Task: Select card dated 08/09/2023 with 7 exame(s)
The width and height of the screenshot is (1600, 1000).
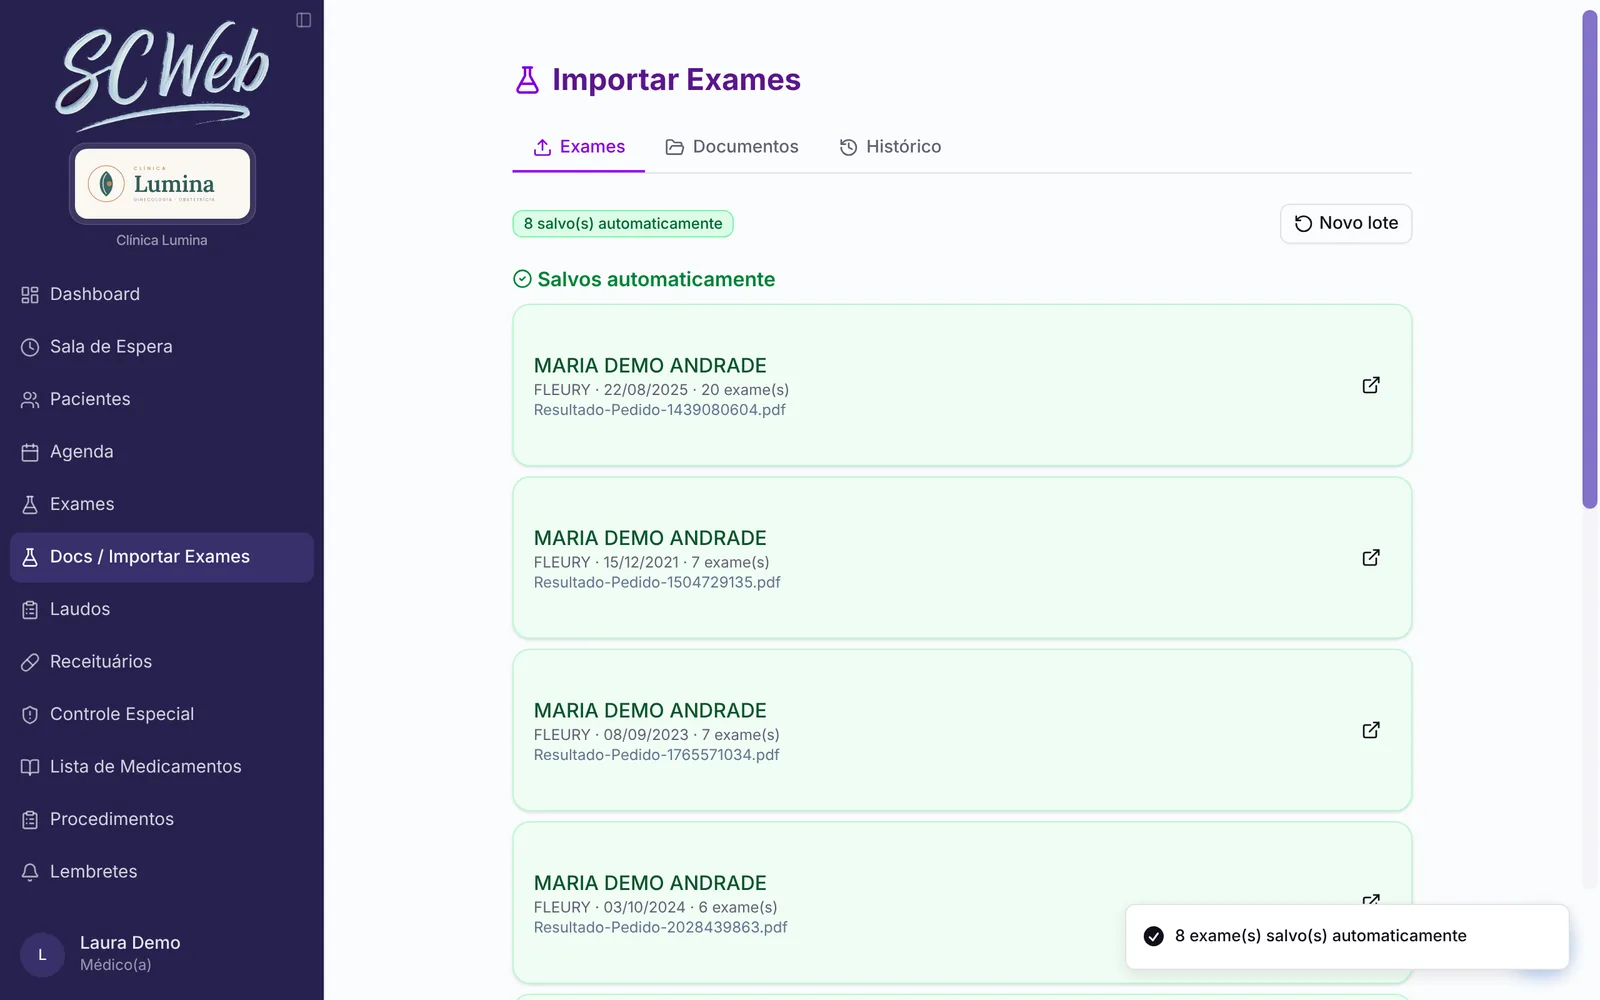Action: click(962, 730)
